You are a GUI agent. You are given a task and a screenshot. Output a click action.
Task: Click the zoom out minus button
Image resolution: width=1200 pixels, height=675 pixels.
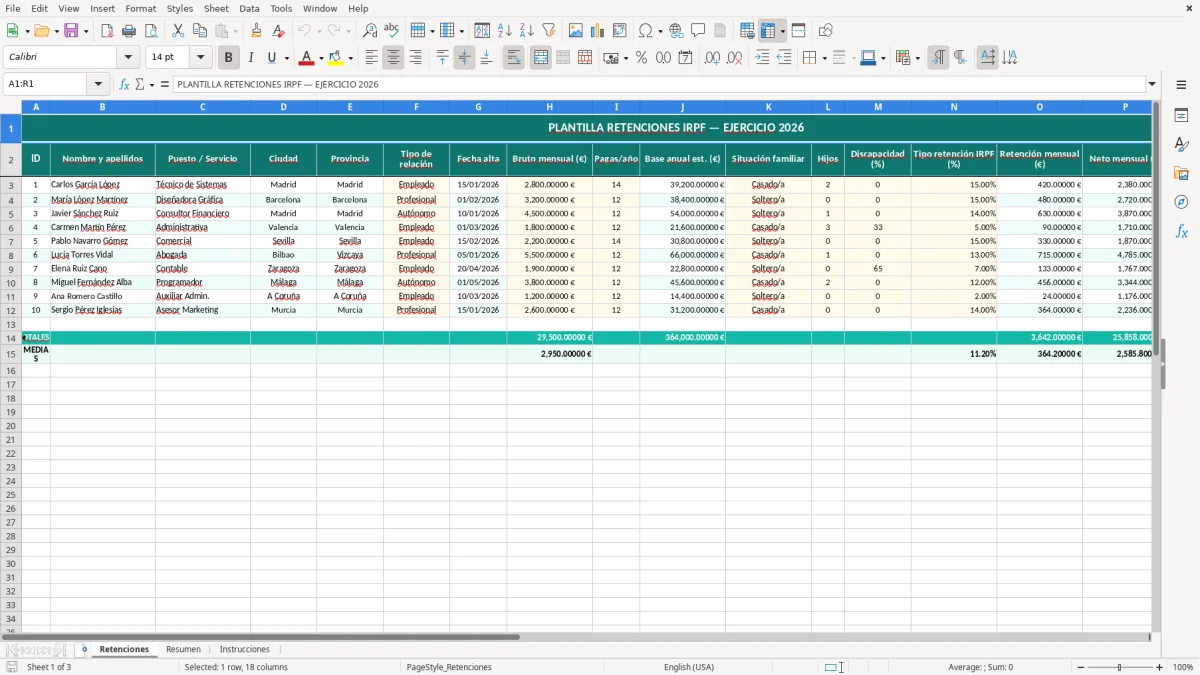click(1081, 667)
